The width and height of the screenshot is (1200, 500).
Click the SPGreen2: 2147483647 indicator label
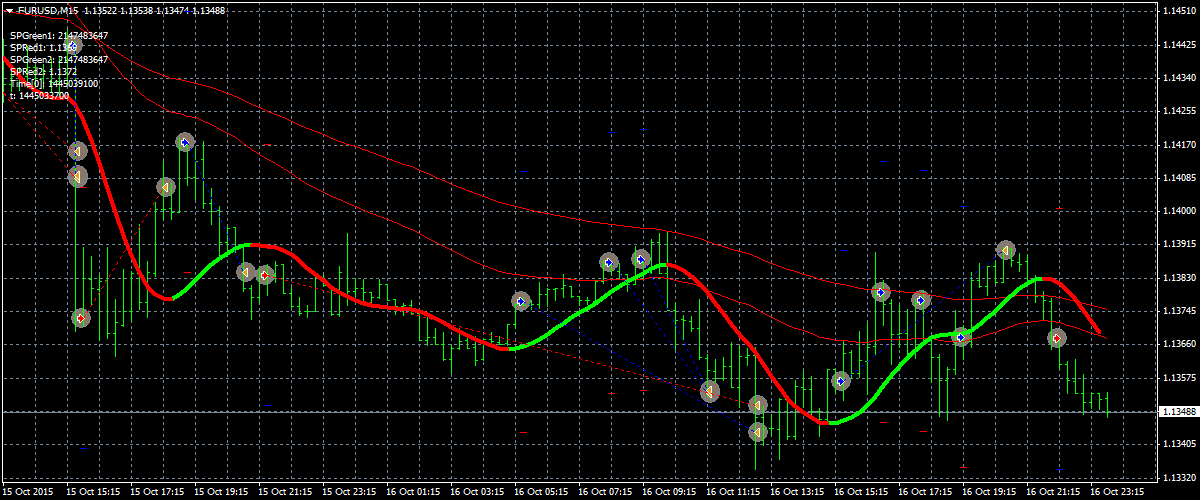(59, 59)
